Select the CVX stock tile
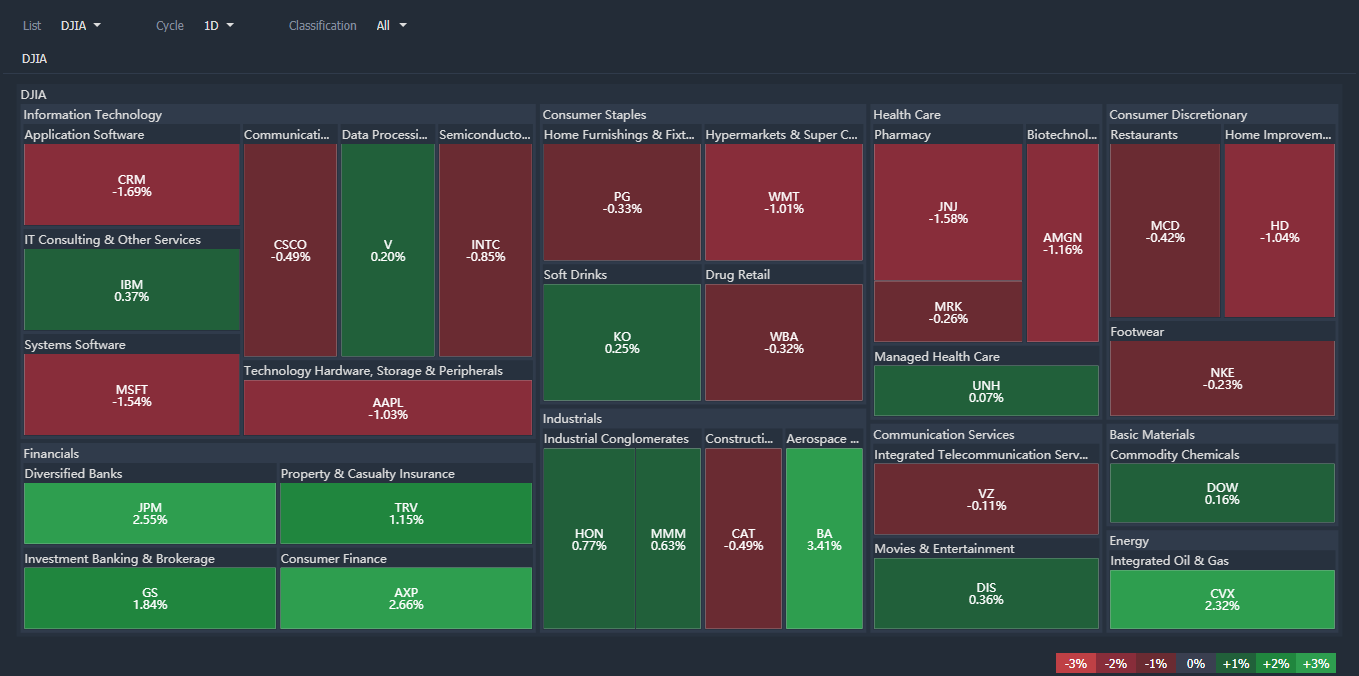This screenshot has height=676, width=1359. pos(1221,600)
